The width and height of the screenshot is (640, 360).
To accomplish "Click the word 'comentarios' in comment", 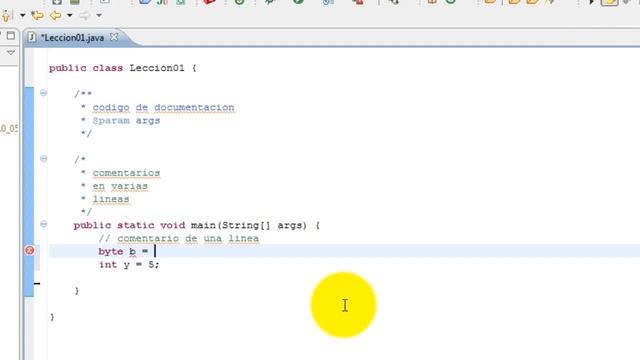I will pyautogui.click(x=126, y=173).
